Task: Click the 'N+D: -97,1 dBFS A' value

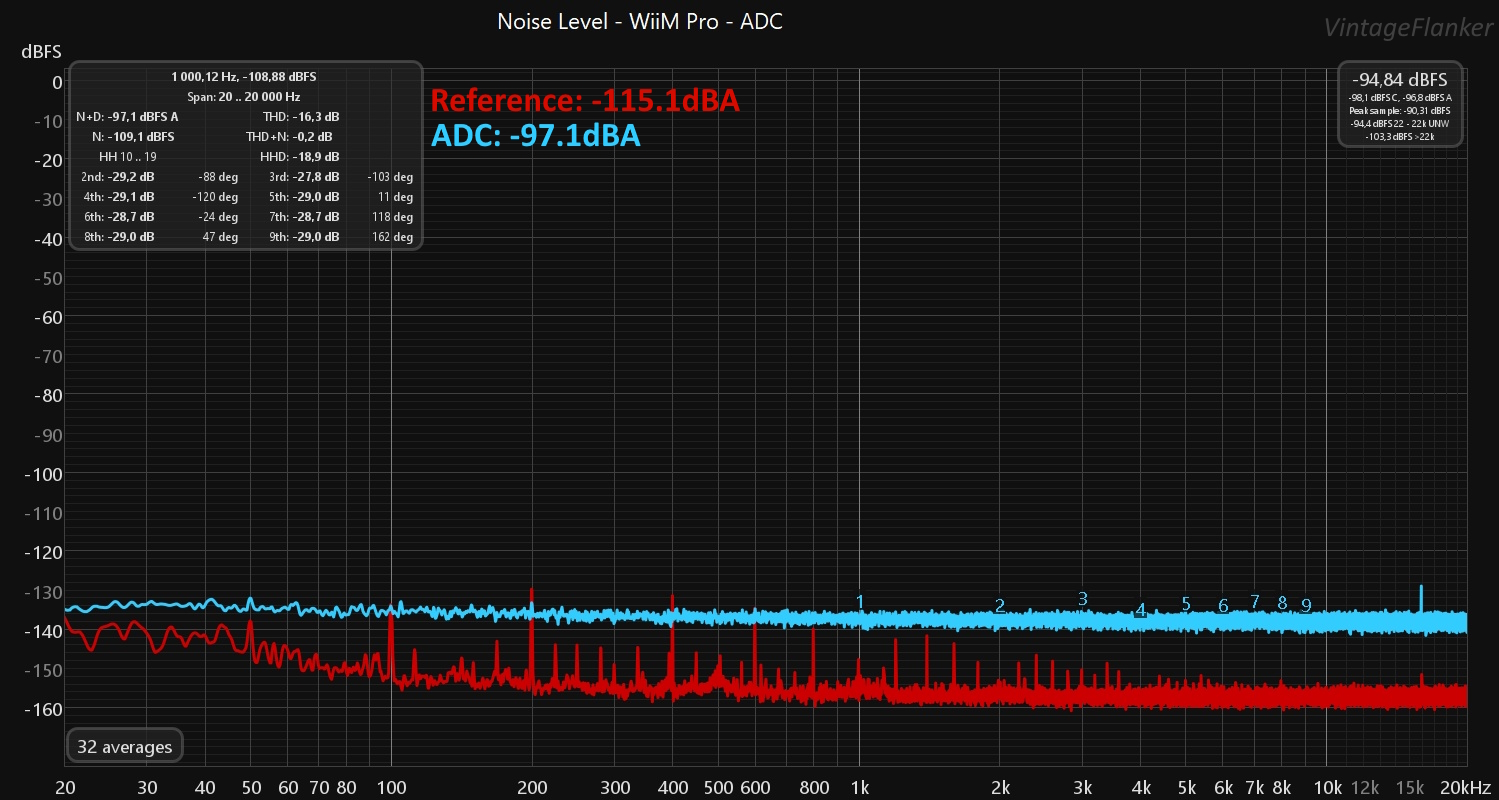Action: (x=127, y=117)
